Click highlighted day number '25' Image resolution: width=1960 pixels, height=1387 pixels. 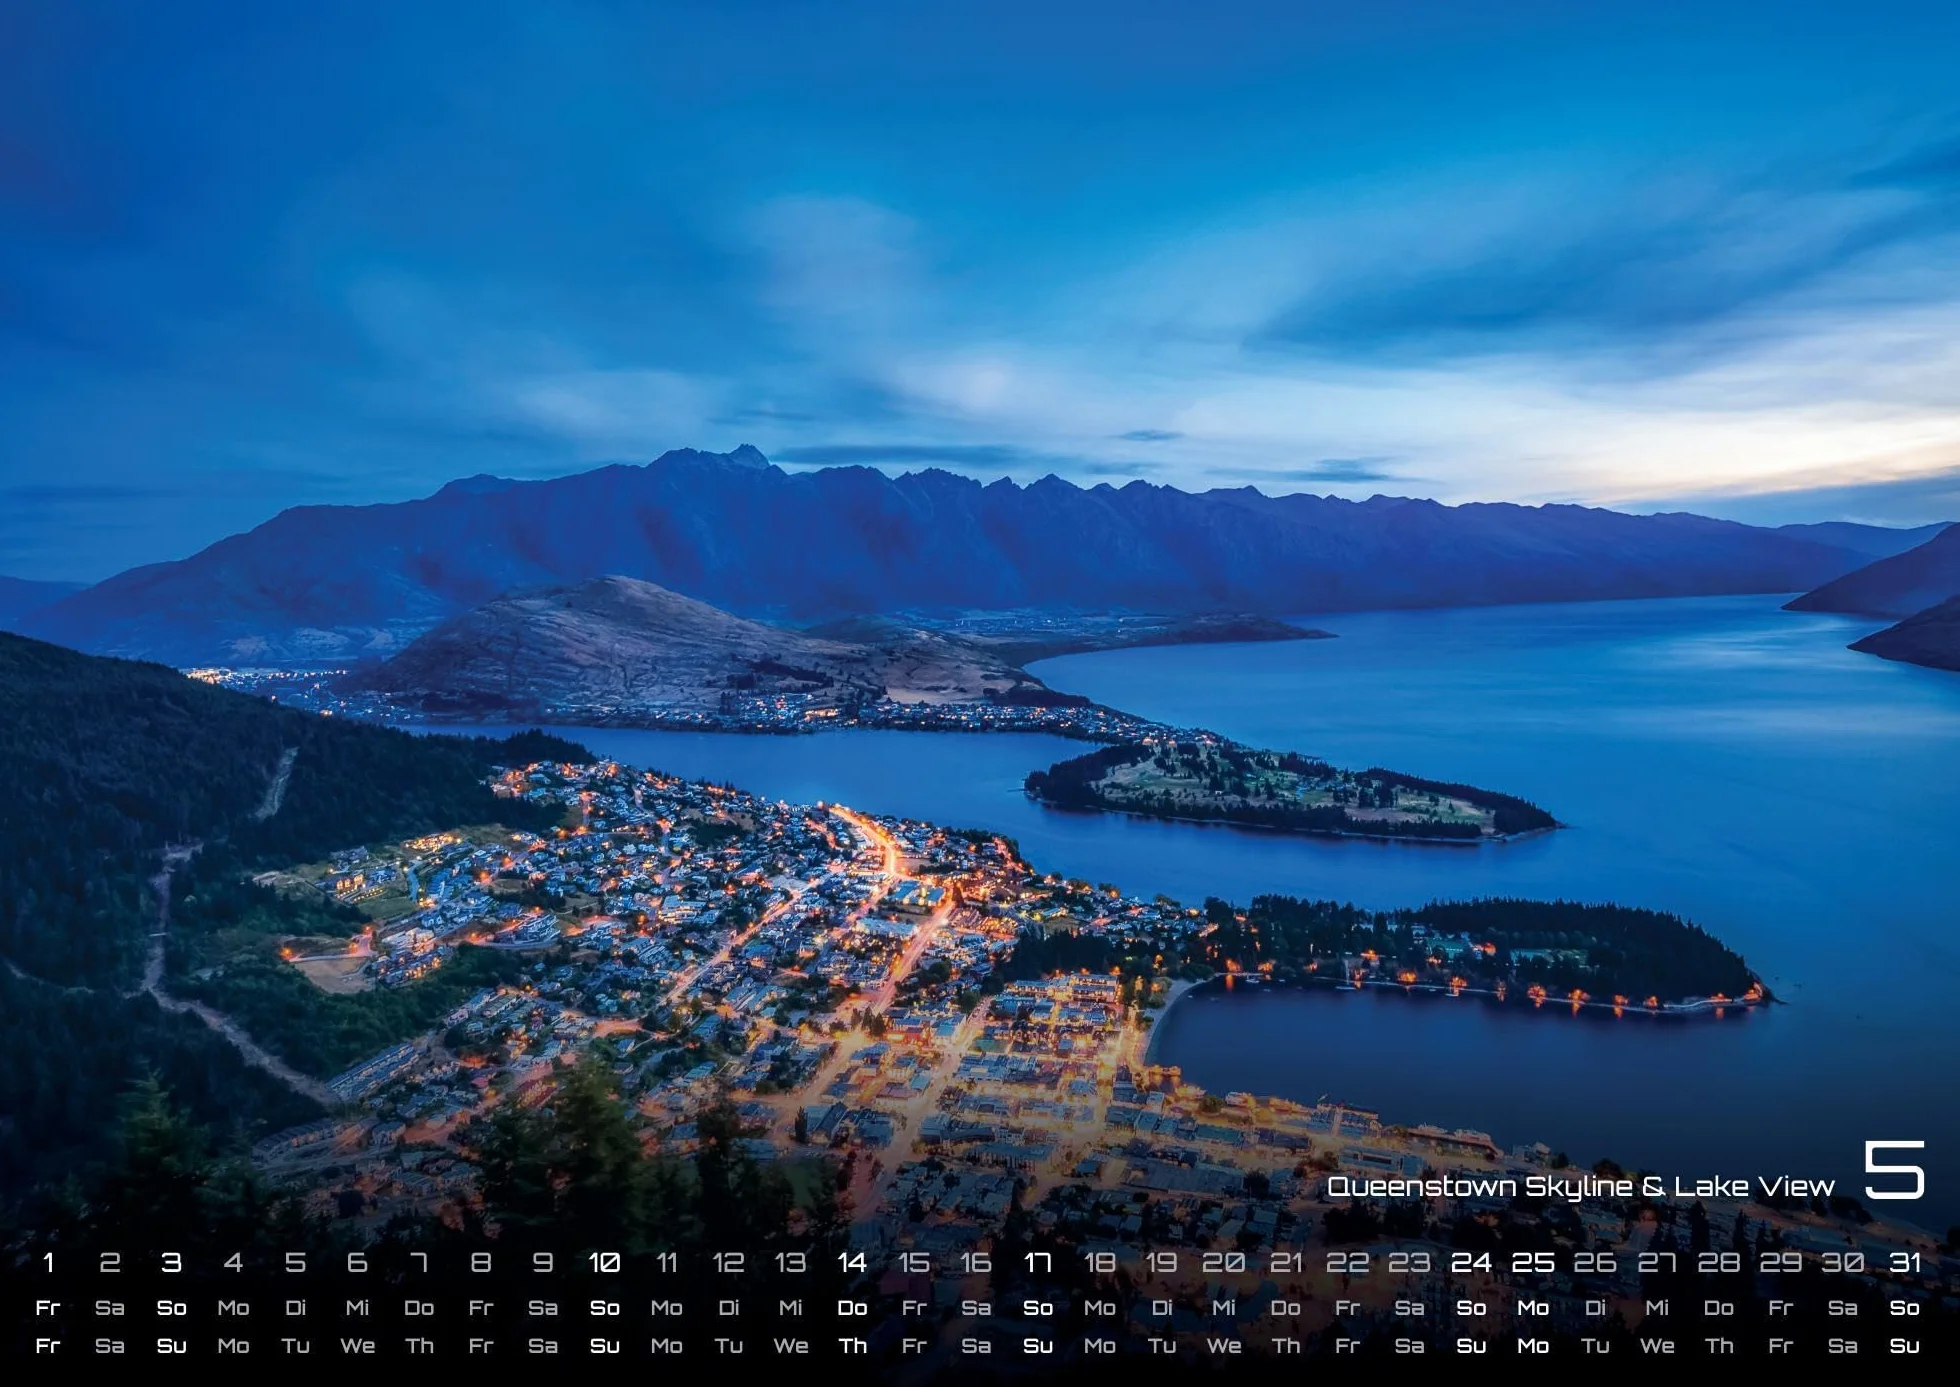point(1533,1263)
